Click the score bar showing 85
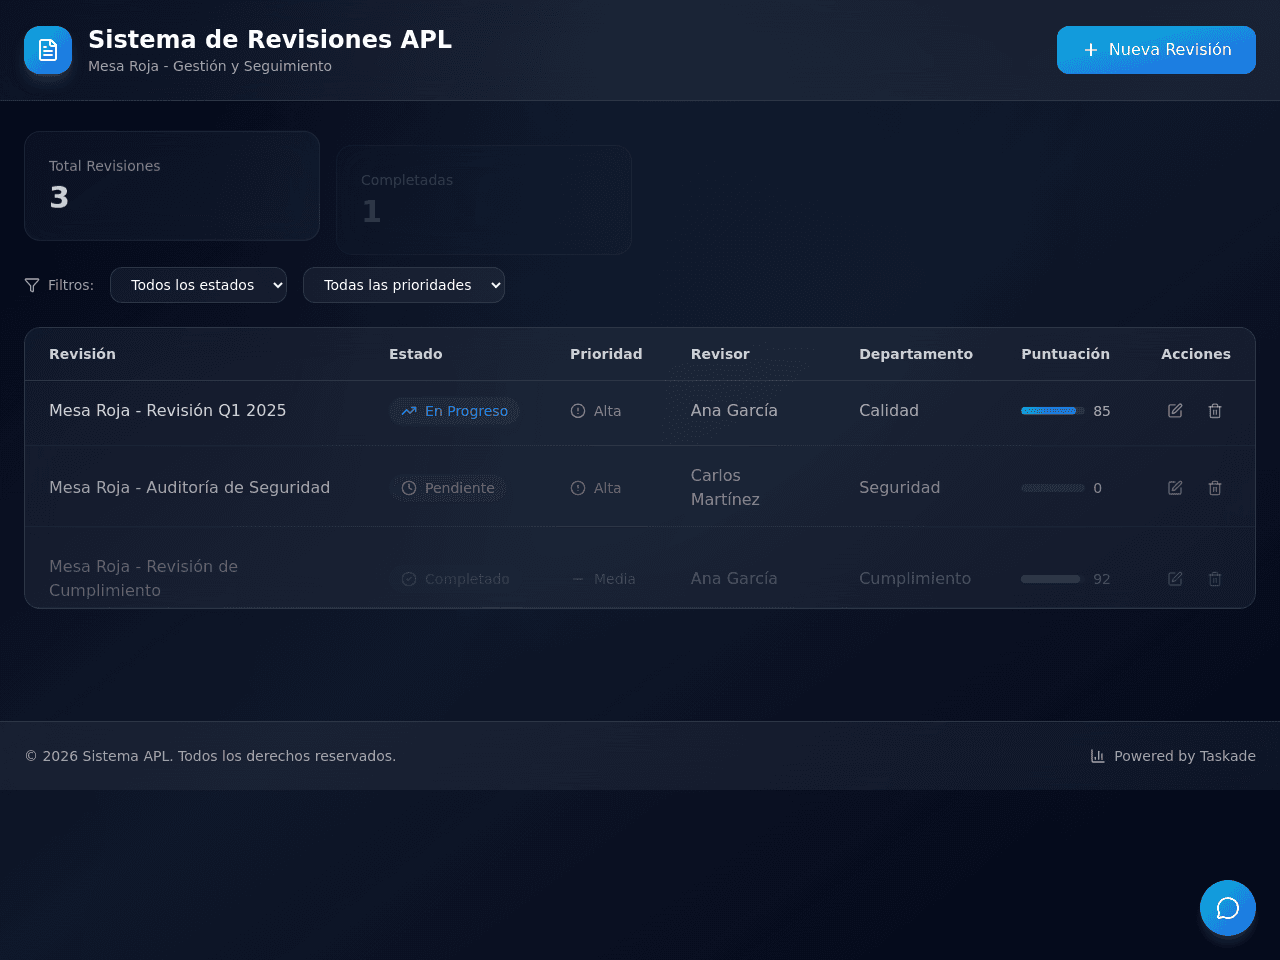 coord(1053,411)
